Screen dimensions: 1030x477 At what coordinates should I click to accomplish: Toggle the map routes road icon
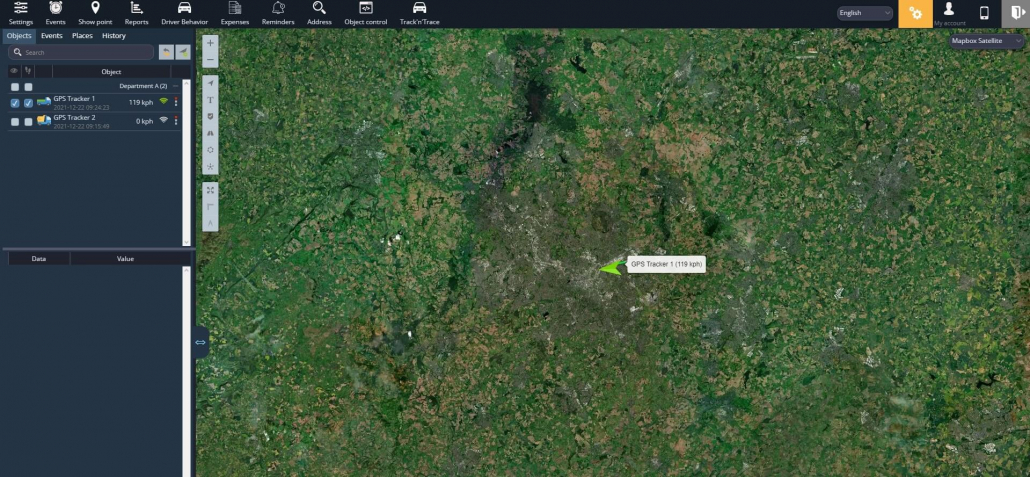point(210,133)
